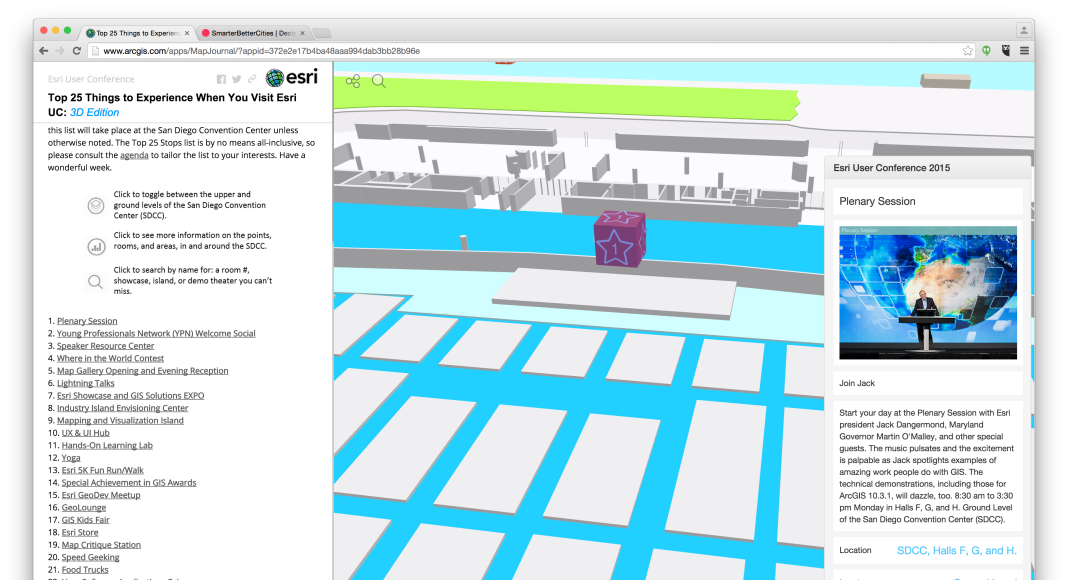Open the Esri Store item
1068x580 pixels.
point(80,532)
